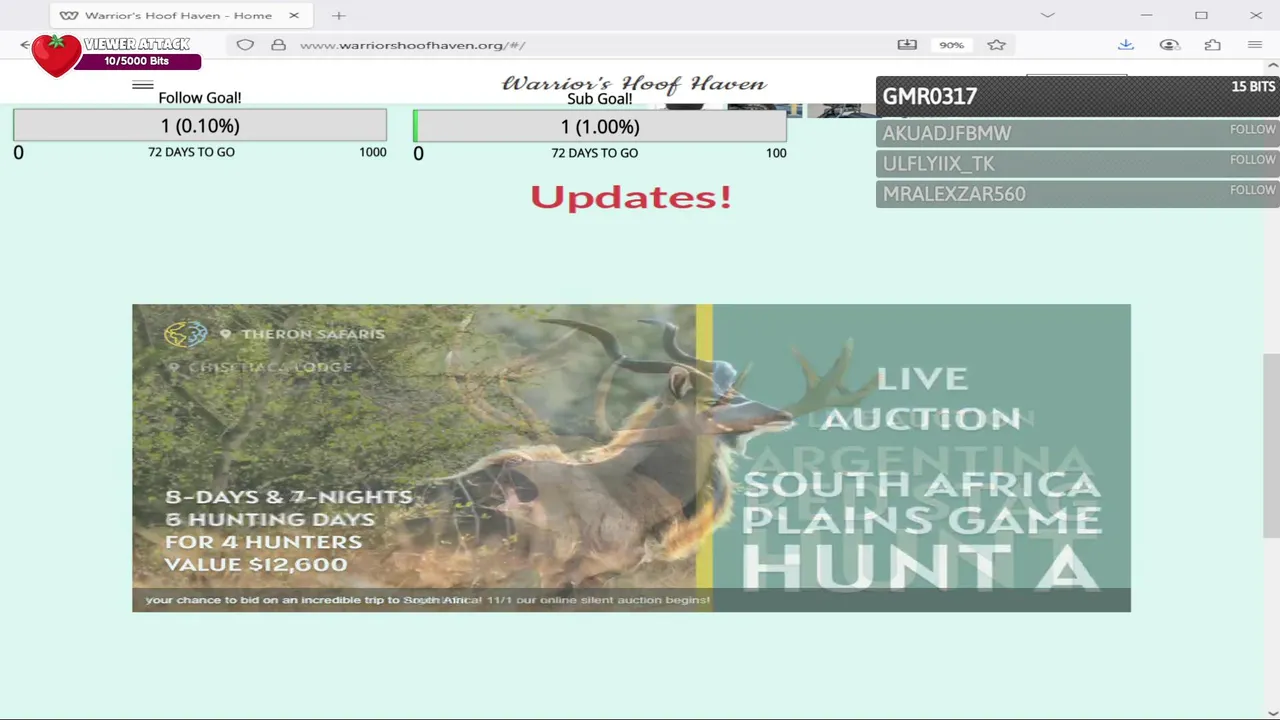Click the Sub Goal! label
The height and width of the screenshot is (720, 1280).
(600, 99)
